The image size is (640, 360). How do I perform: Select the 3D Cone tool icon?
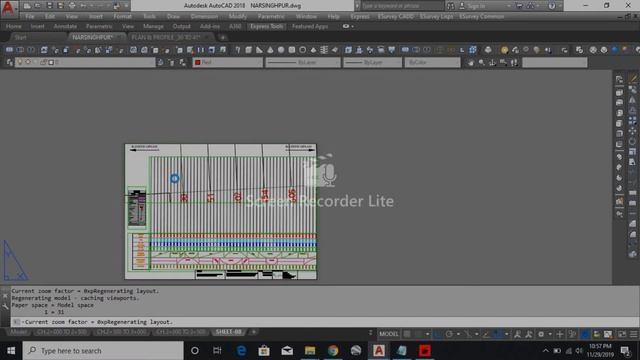pyautogui.click(x=270, y=50)
